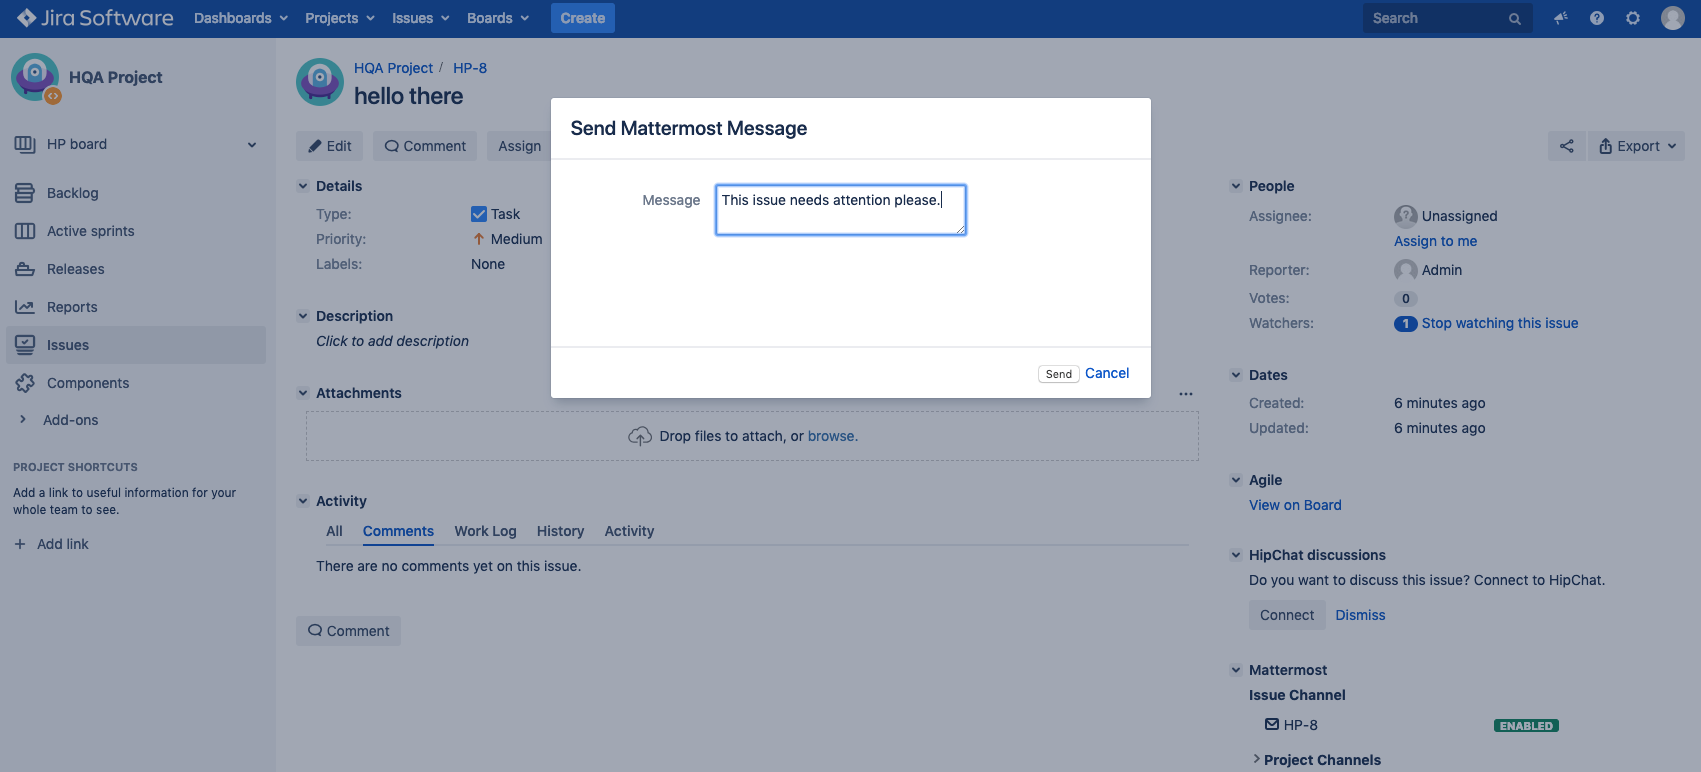
Task: Expand the Project Channels section
Action: point(1257,760)
